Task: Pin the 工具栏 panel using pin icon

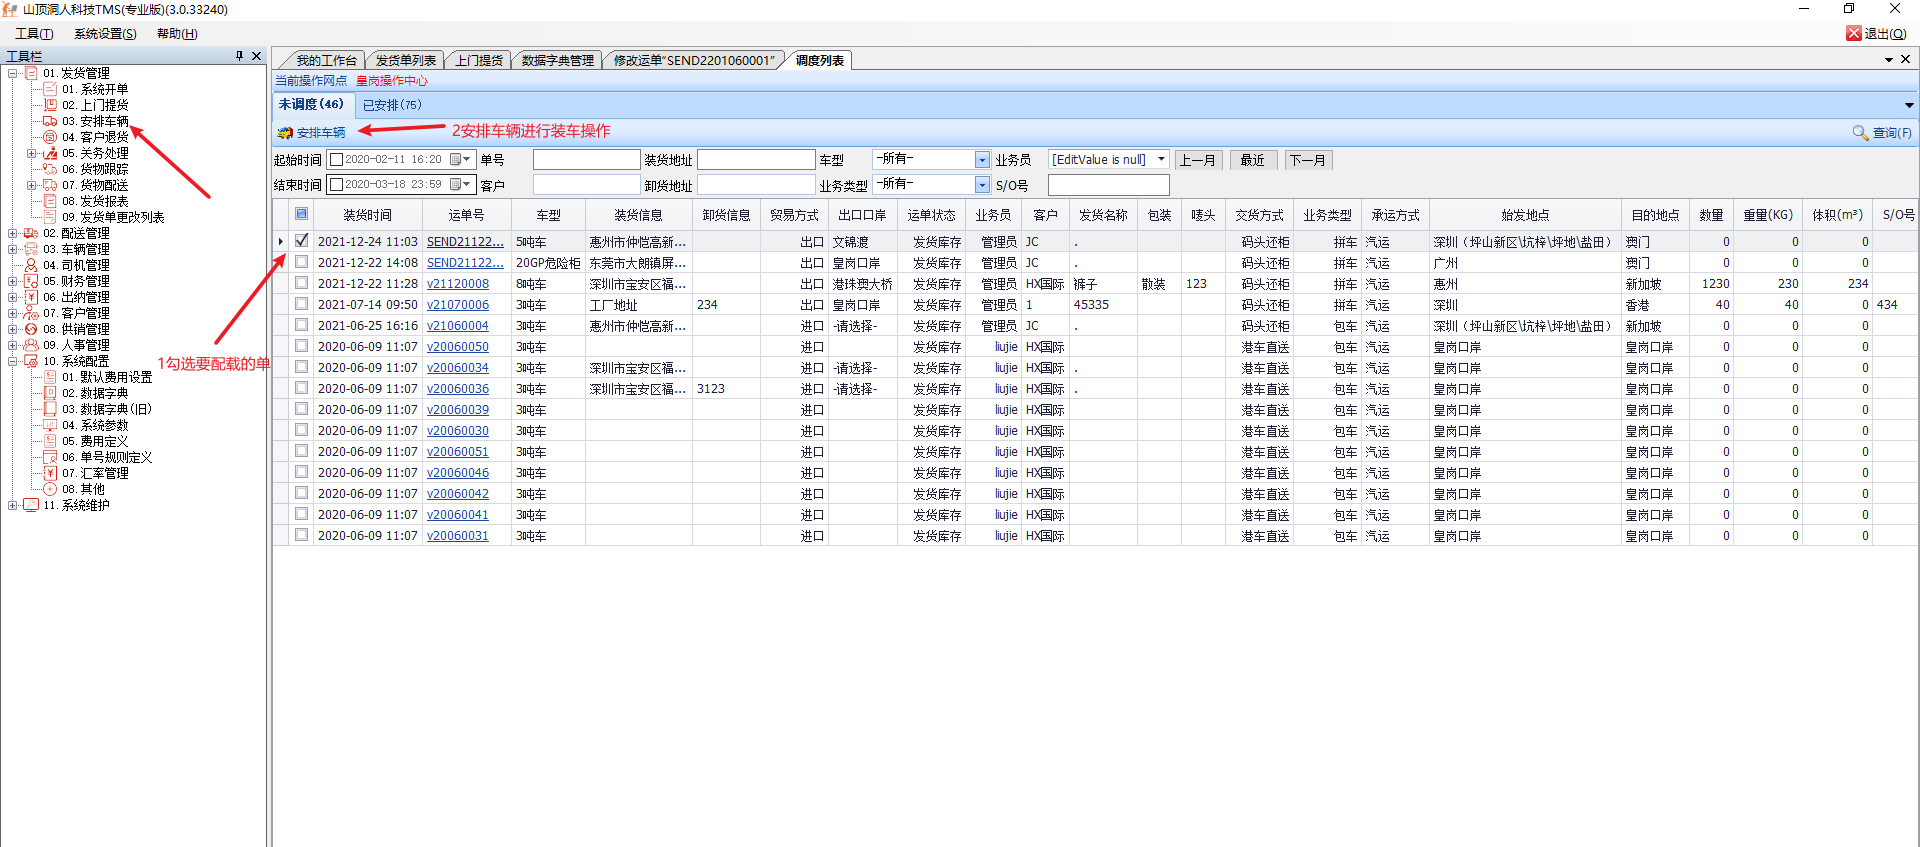Action: click(x=239, y=56)
